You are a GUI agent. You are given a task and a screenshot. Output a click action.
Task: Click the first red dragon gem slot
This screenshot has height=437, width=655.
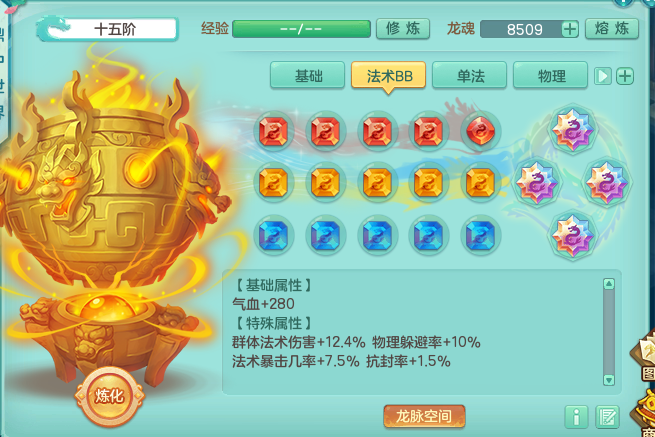274,131
